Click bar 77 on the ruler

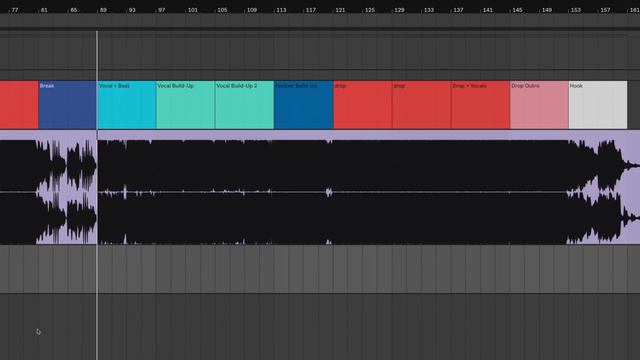point(15,10)
